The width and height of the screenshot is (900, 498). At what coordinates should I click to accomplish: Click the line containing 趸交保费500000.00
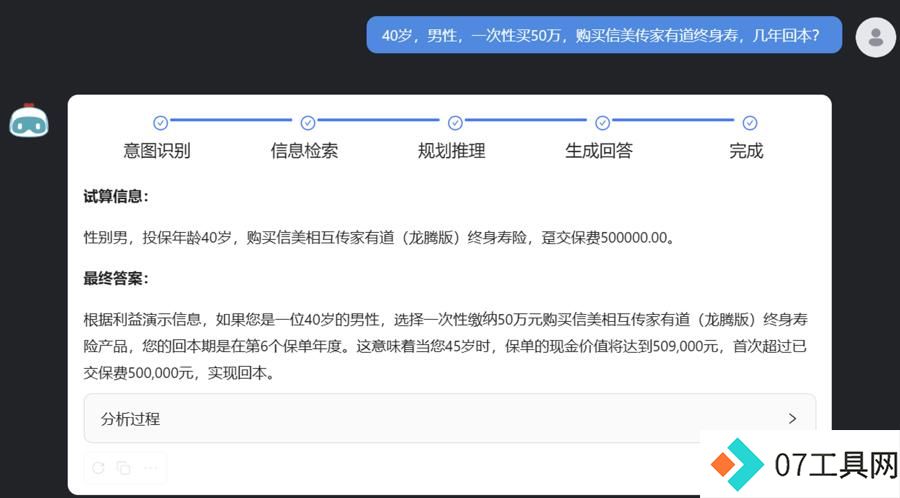(x=379, y=237)
